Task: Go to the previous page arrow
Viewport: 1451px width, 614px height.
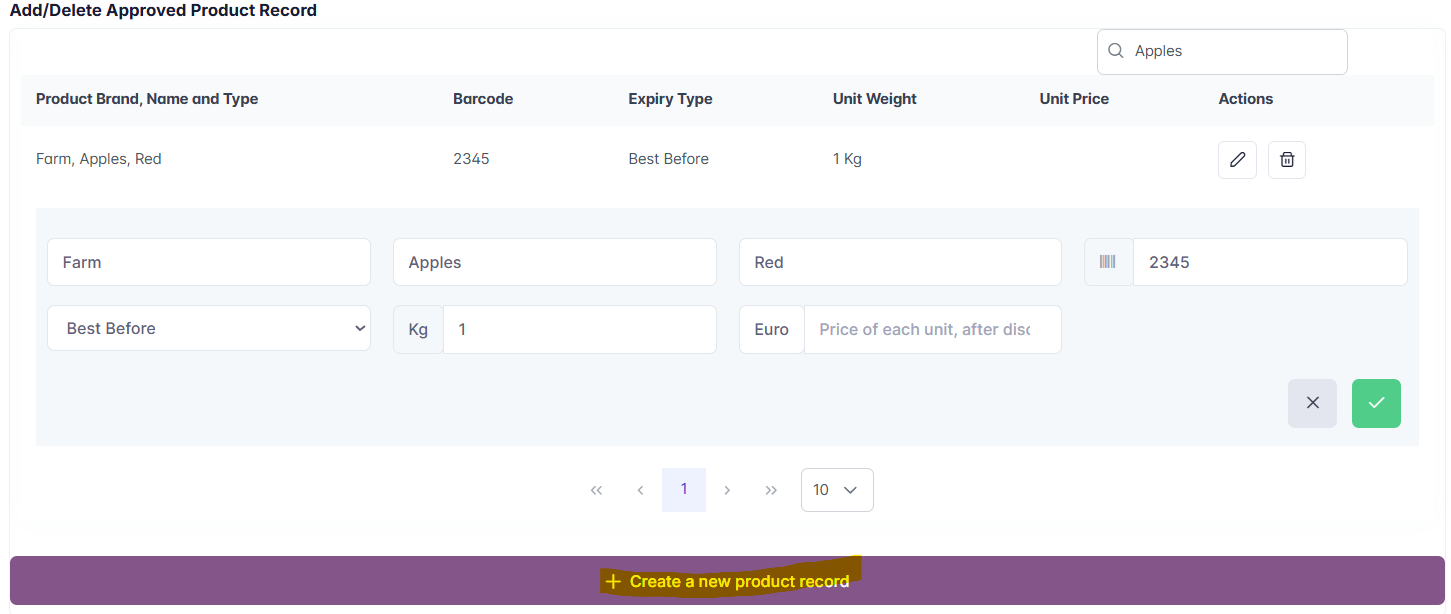Action: click(x=640, y=490)
